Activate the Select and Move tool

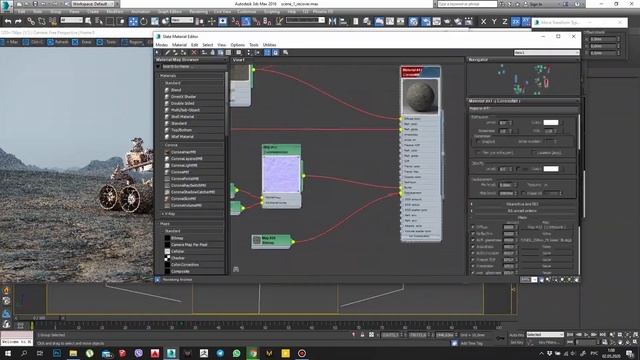pos(133,21)
